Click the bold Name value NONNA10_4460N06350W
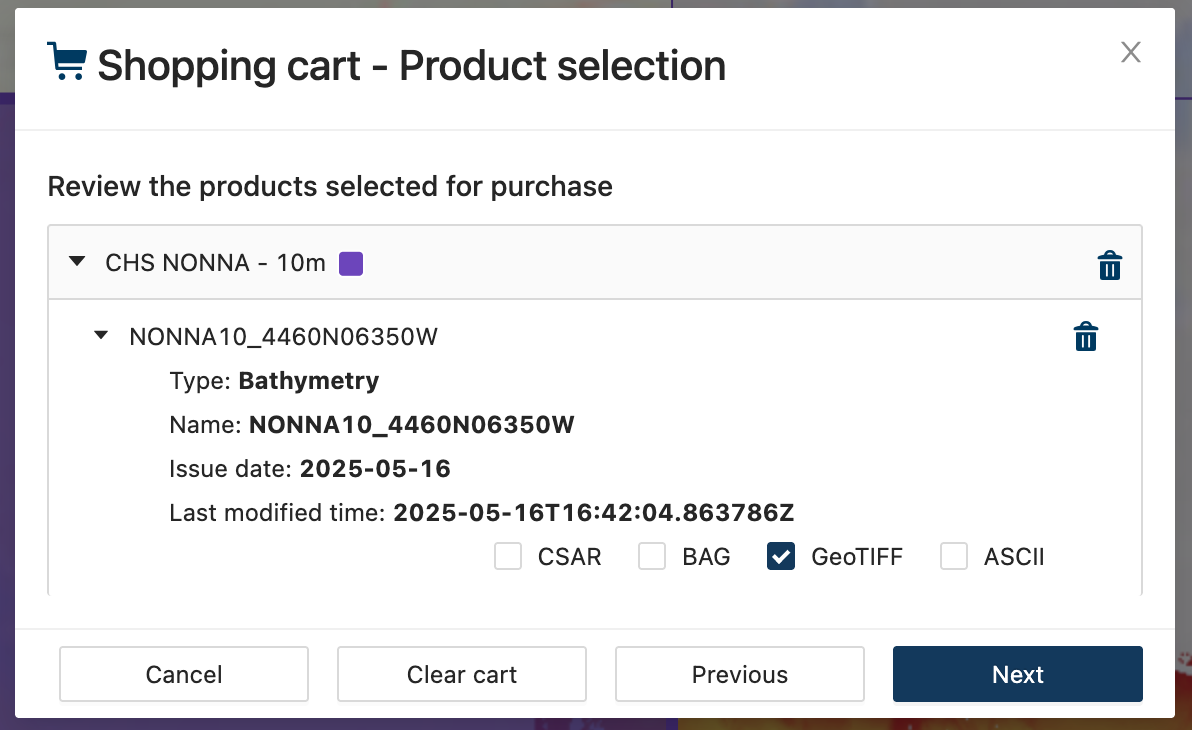Viewport: 1192px width, 730px height. coord(411,425)
